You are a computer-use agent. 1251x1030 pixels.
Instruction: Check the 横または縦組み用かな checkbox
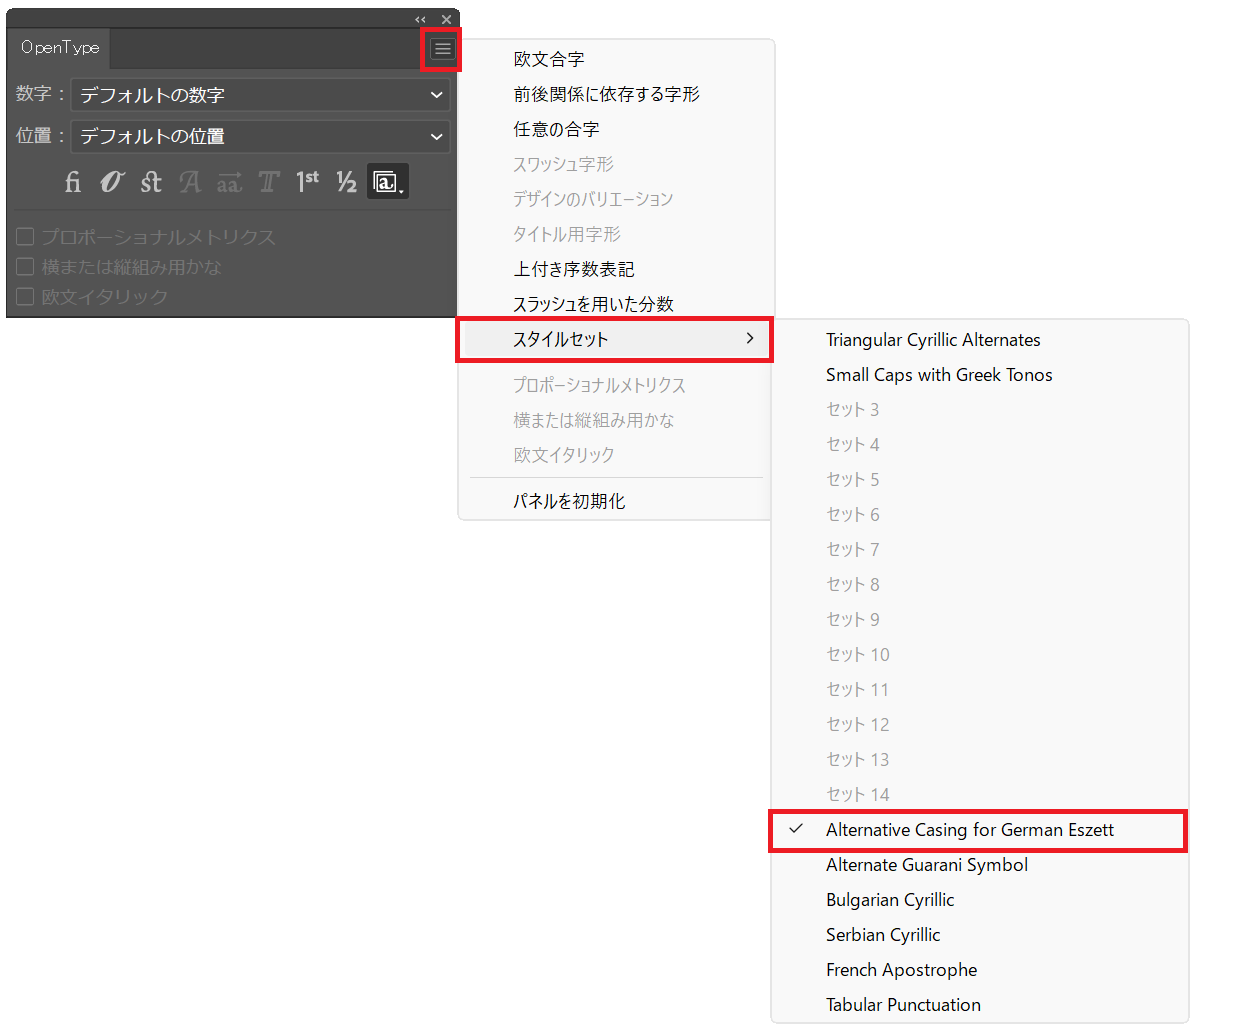[x=26, y=267]
